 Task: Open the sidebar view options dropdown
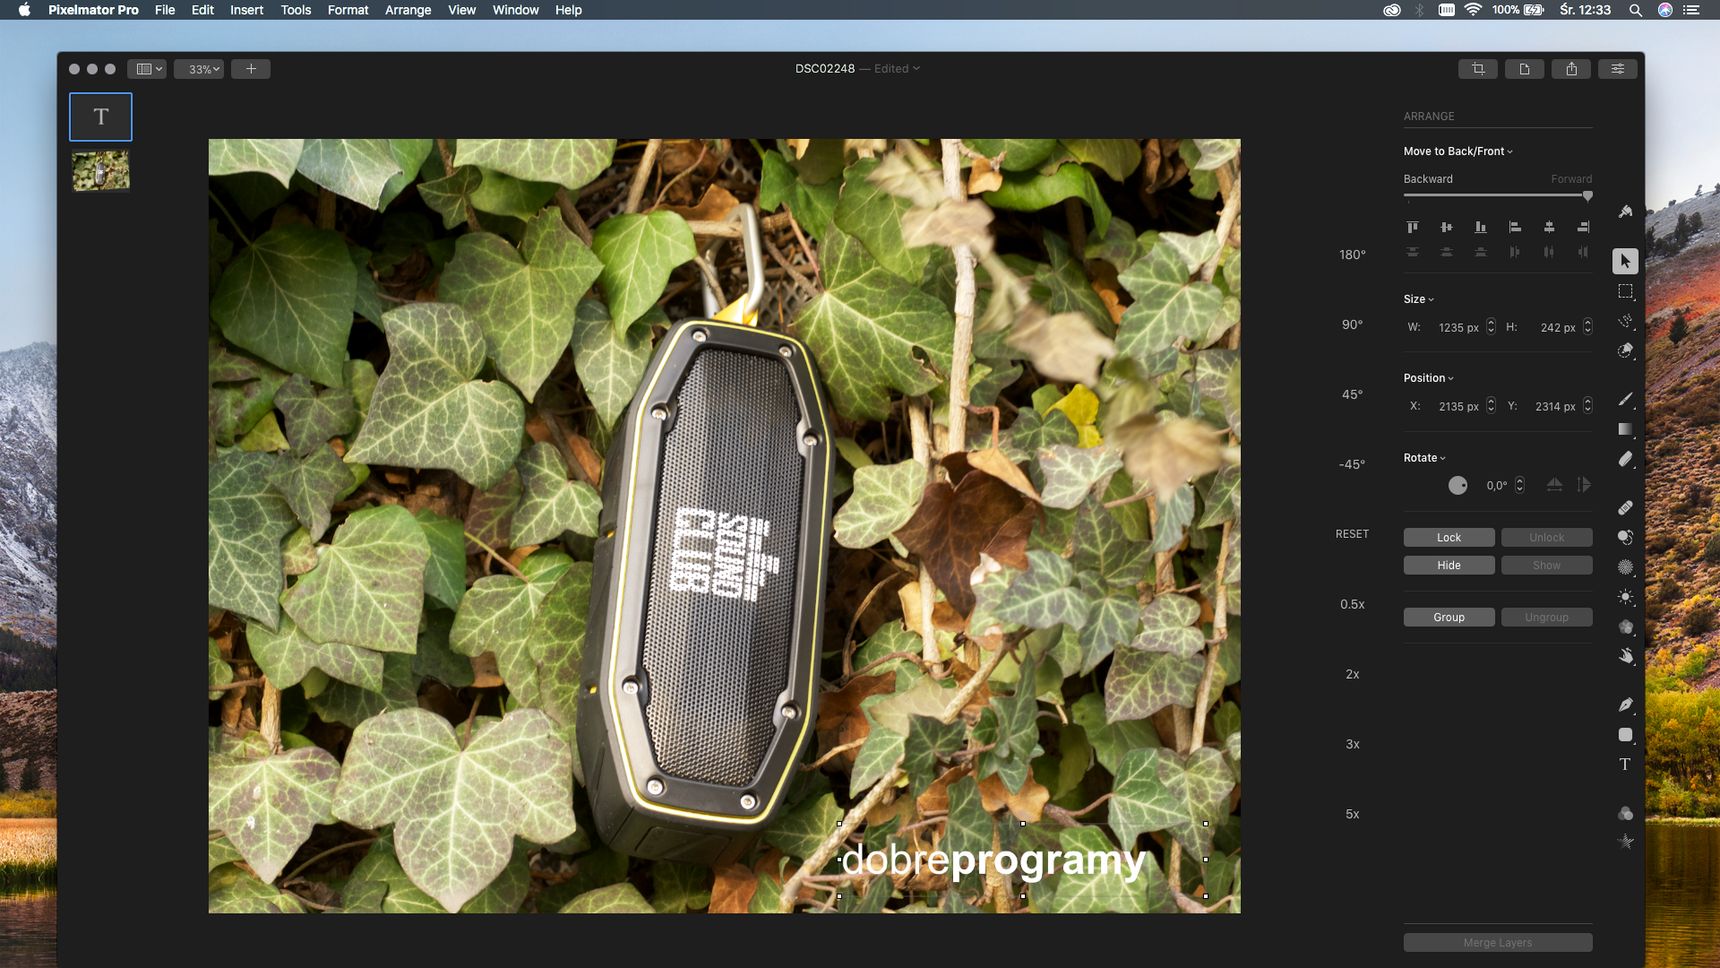coord(146,69)
